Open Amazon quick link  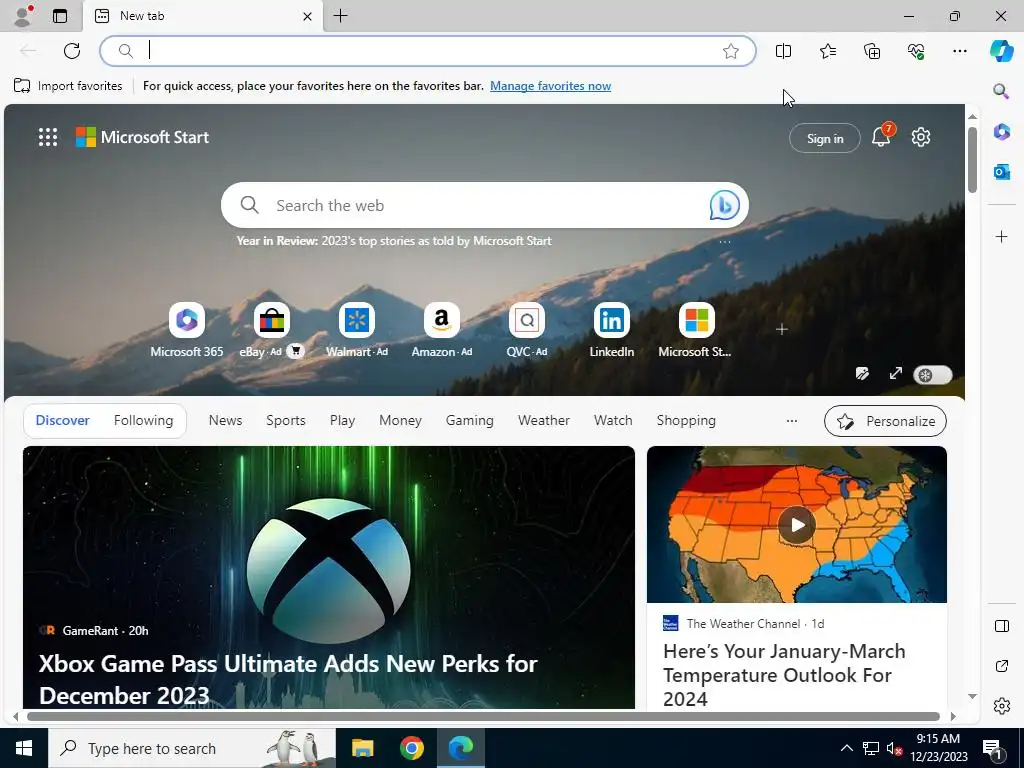tap(441, 330)
